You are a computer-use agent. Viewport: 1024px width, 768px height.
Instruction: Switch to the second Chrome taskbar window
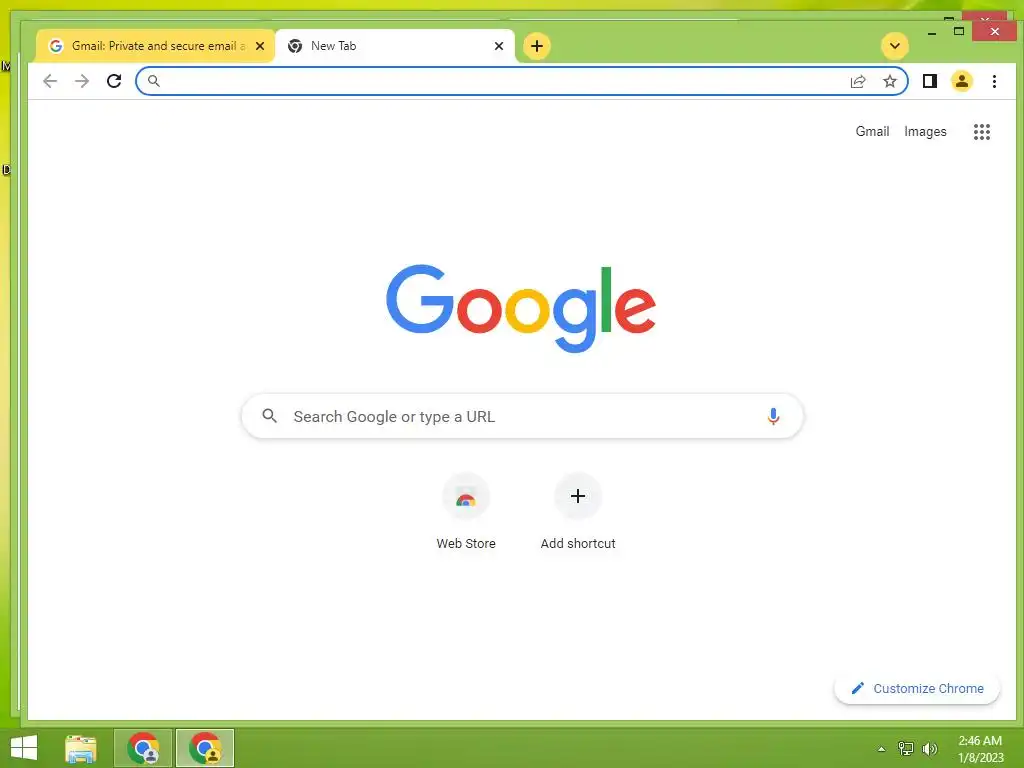pyautogui.click(x=205, y=748)
